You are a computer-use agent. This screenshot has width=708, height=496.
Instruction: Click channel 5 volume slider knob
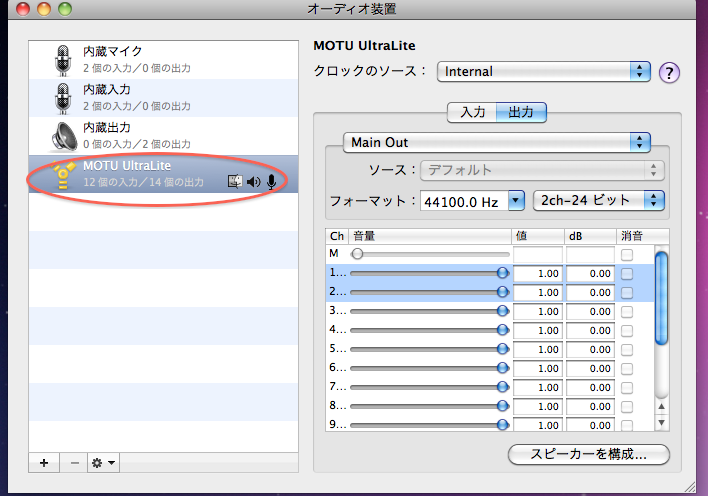point(503,349)
